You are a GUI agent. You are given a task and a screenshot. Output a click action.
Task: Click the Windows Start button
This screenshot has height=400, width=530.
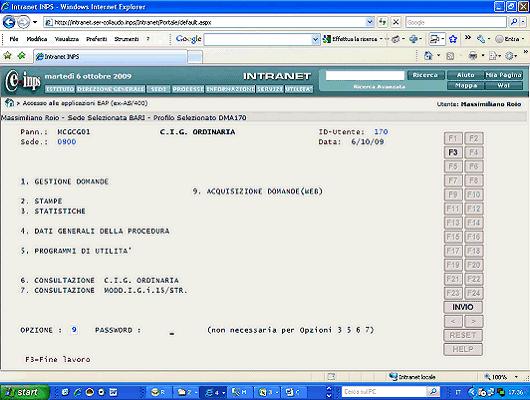click(x=24, y=392)
